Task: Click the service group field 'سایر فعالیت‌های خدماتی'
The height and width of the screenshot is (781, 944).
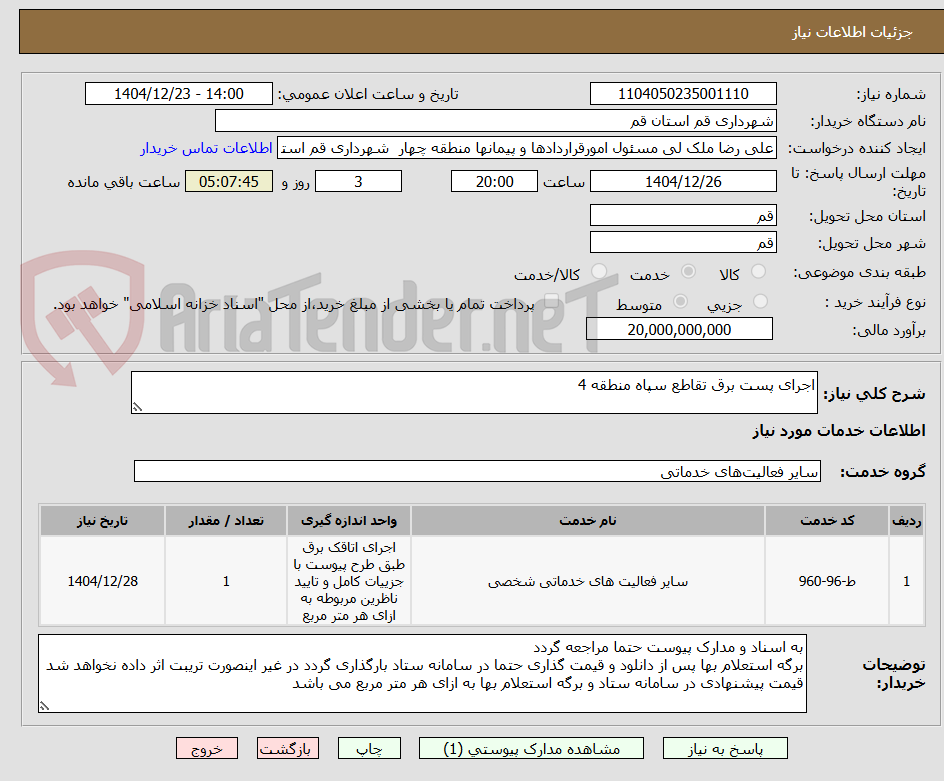Action: pyautogui.click(x=477, y=471)
